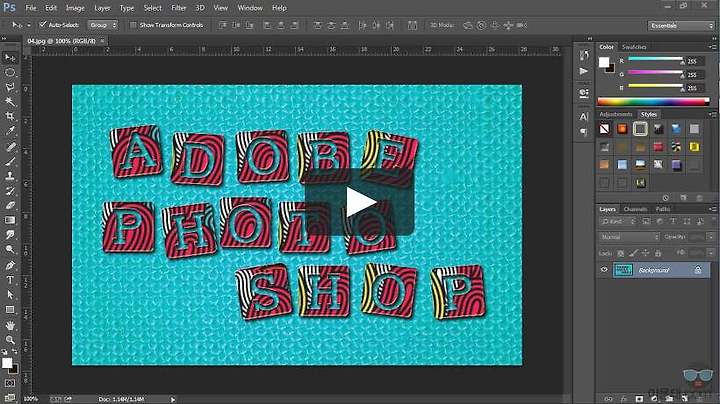Open the Image menu
The height and width of the screenshot is (404, 720).
coord(75,8)
